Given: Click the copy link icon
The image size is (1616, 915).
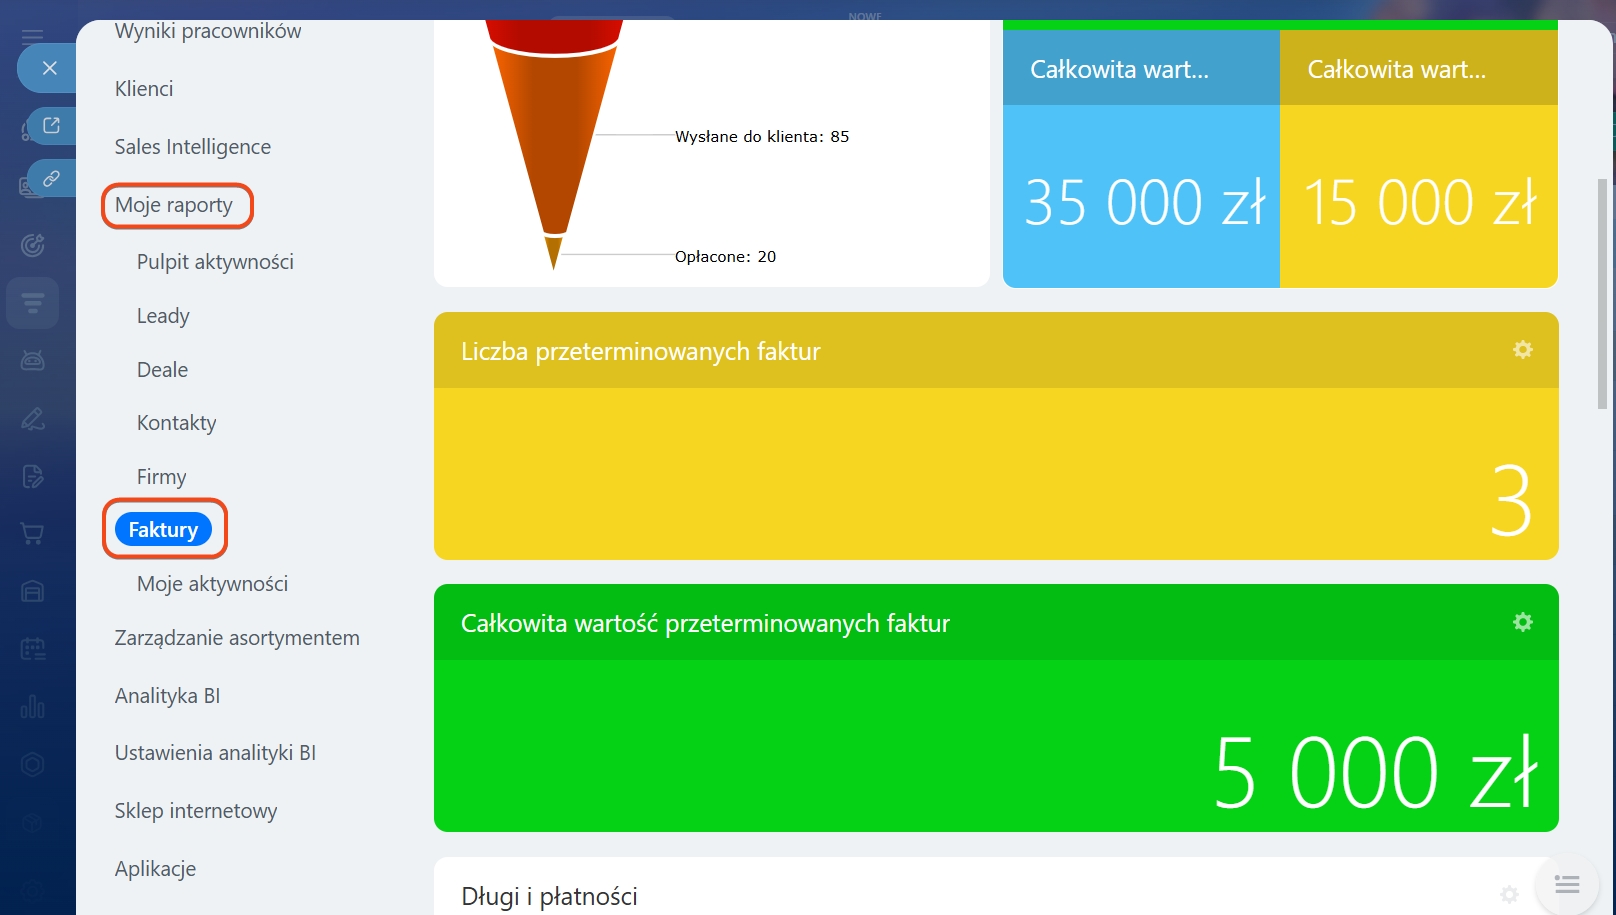Looking at the screenshot, I should [51, 179].
